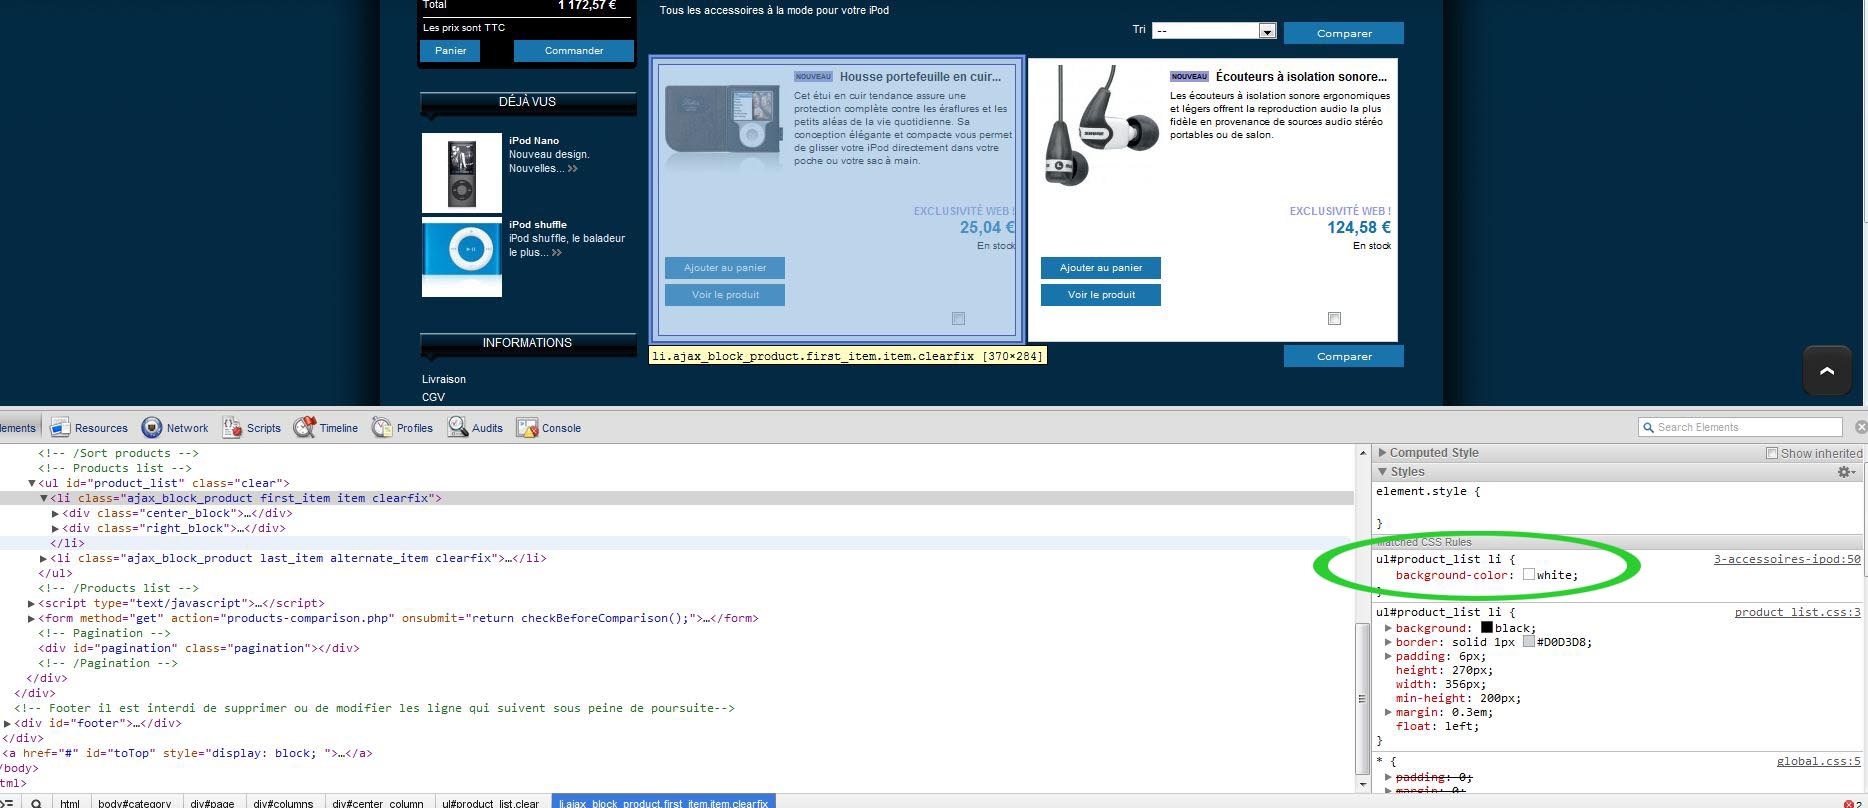Viewport: 1868px width, 808px height.
Task: Collapse the Styles section
Action: click(1383, 472)
